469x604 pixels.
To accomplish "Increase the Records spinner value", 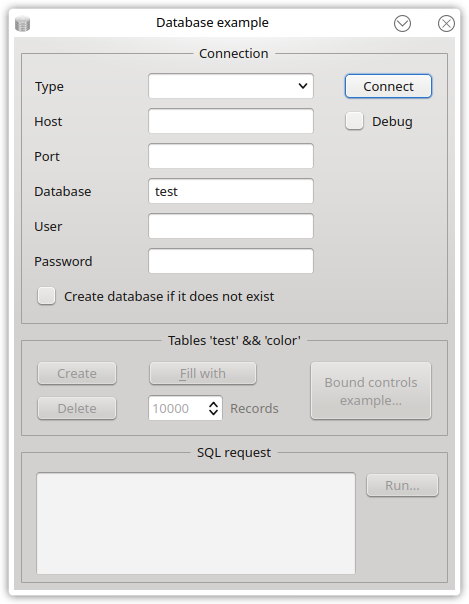I will (x=214, y=404).
